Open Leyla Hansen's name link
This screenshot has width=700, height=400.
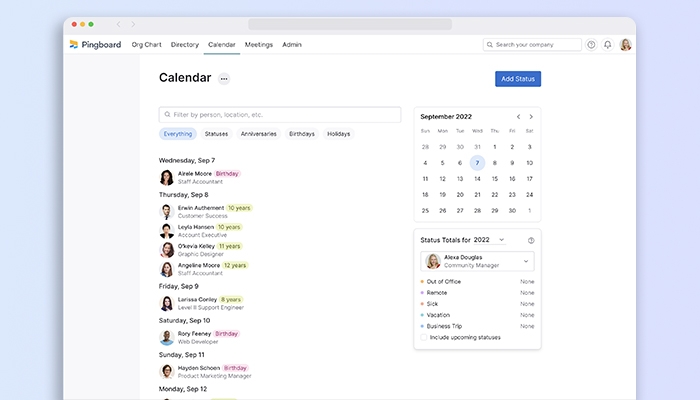pos(196,227)
